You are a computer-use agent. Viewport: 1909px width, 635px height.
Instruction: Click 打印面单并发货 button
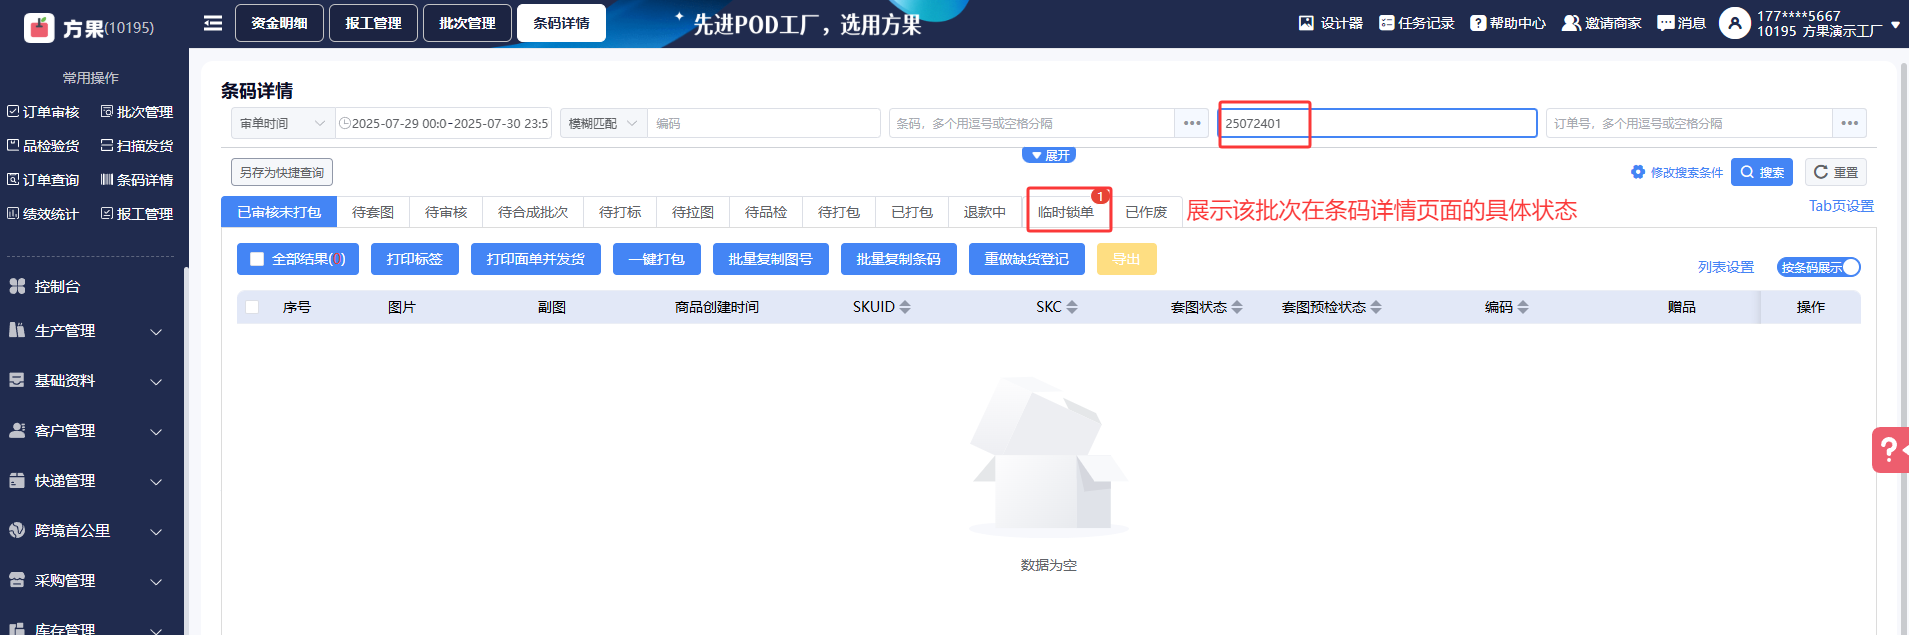click(x=536, y=259)
